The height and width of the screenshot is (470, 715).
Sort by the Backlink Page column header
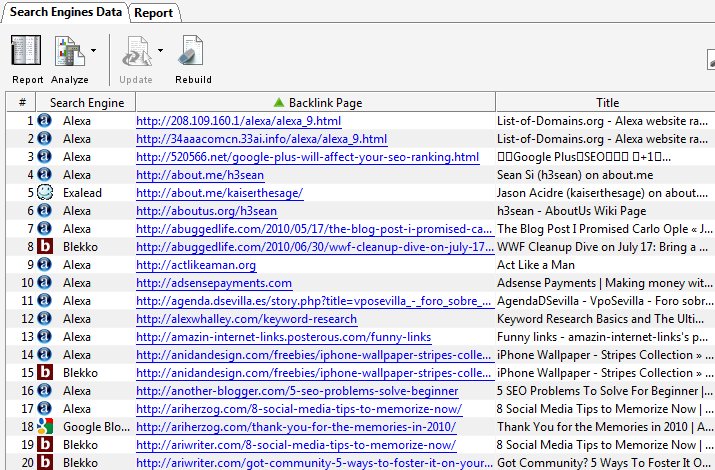[315, 102]
